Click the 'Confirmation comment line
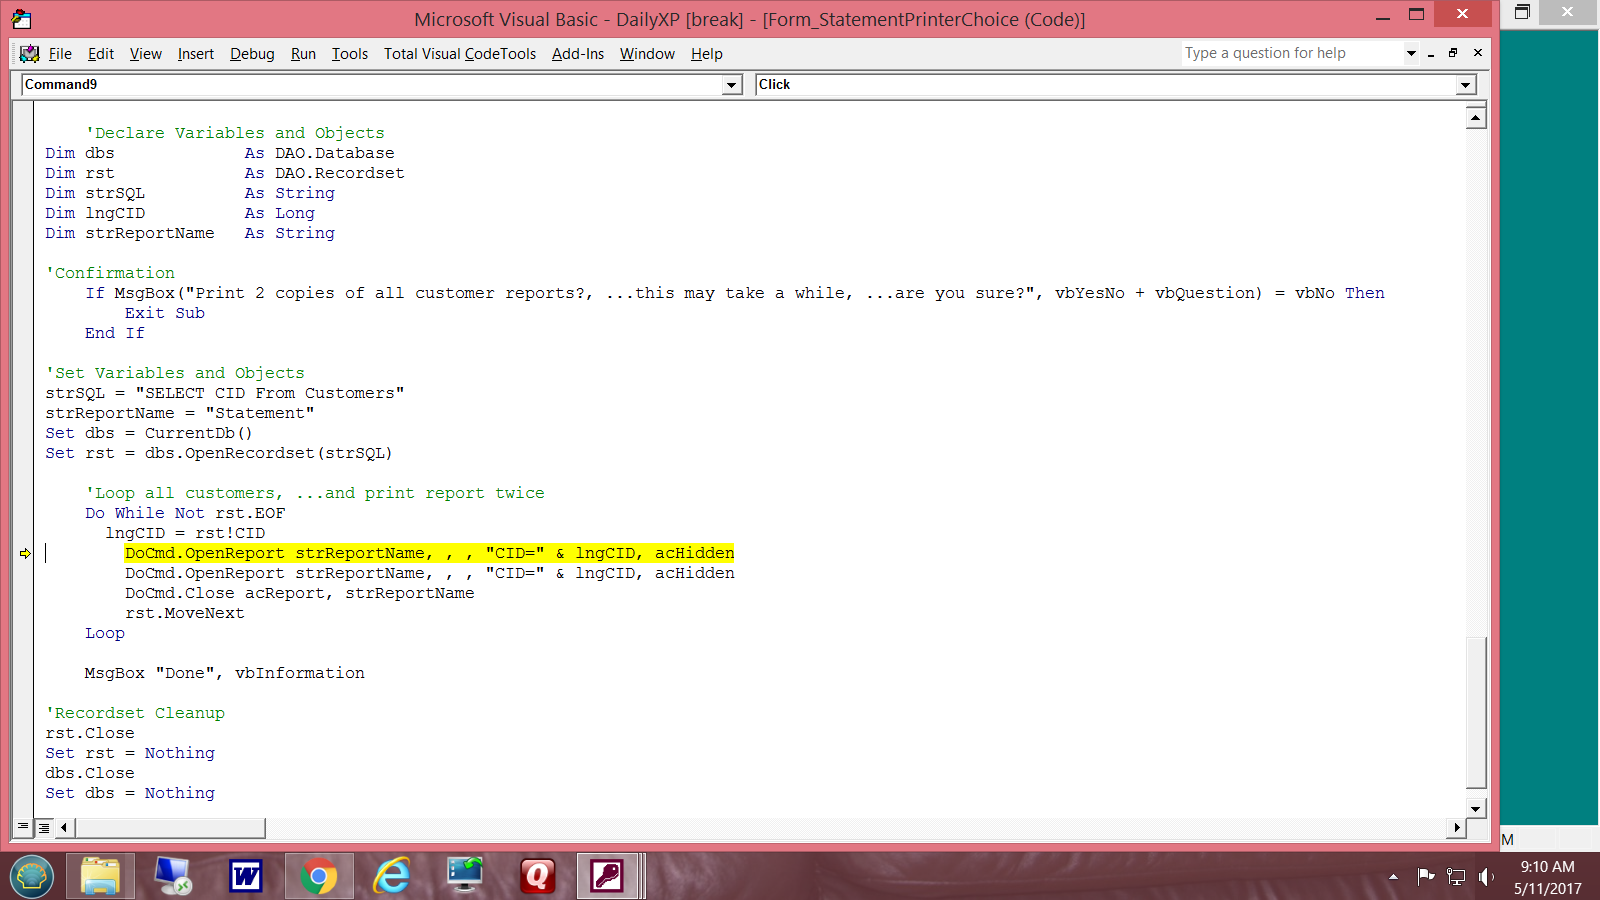The width and height of the screenshot is (1600, 900). pos(110,273)
